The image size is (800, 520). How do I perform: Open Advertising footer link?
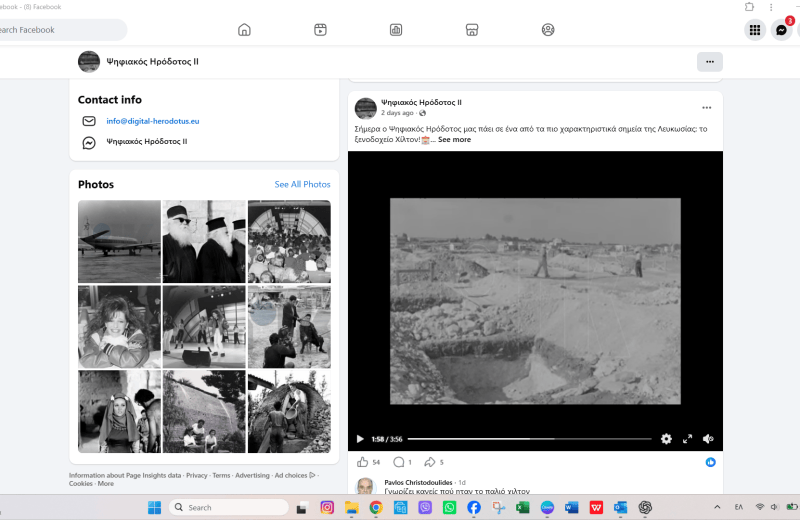click(252, 476)
